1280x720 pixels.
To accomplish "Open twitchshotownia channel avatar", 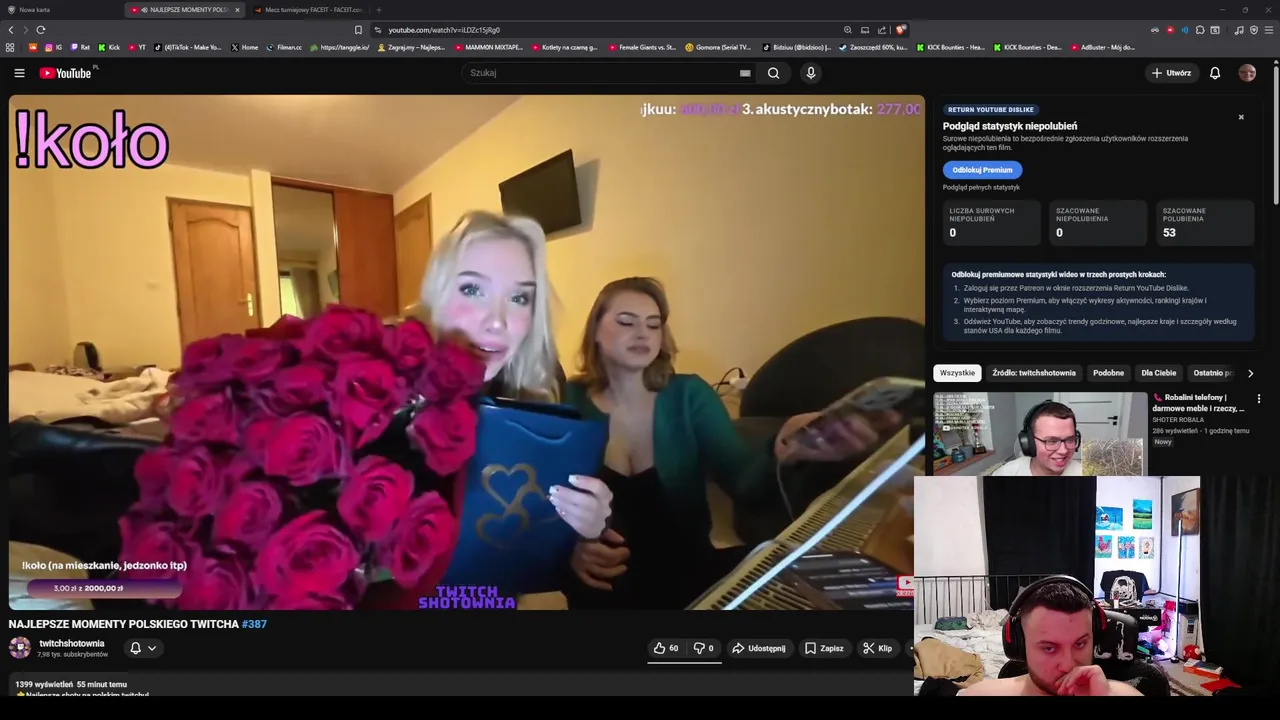I will coord(20,647).
